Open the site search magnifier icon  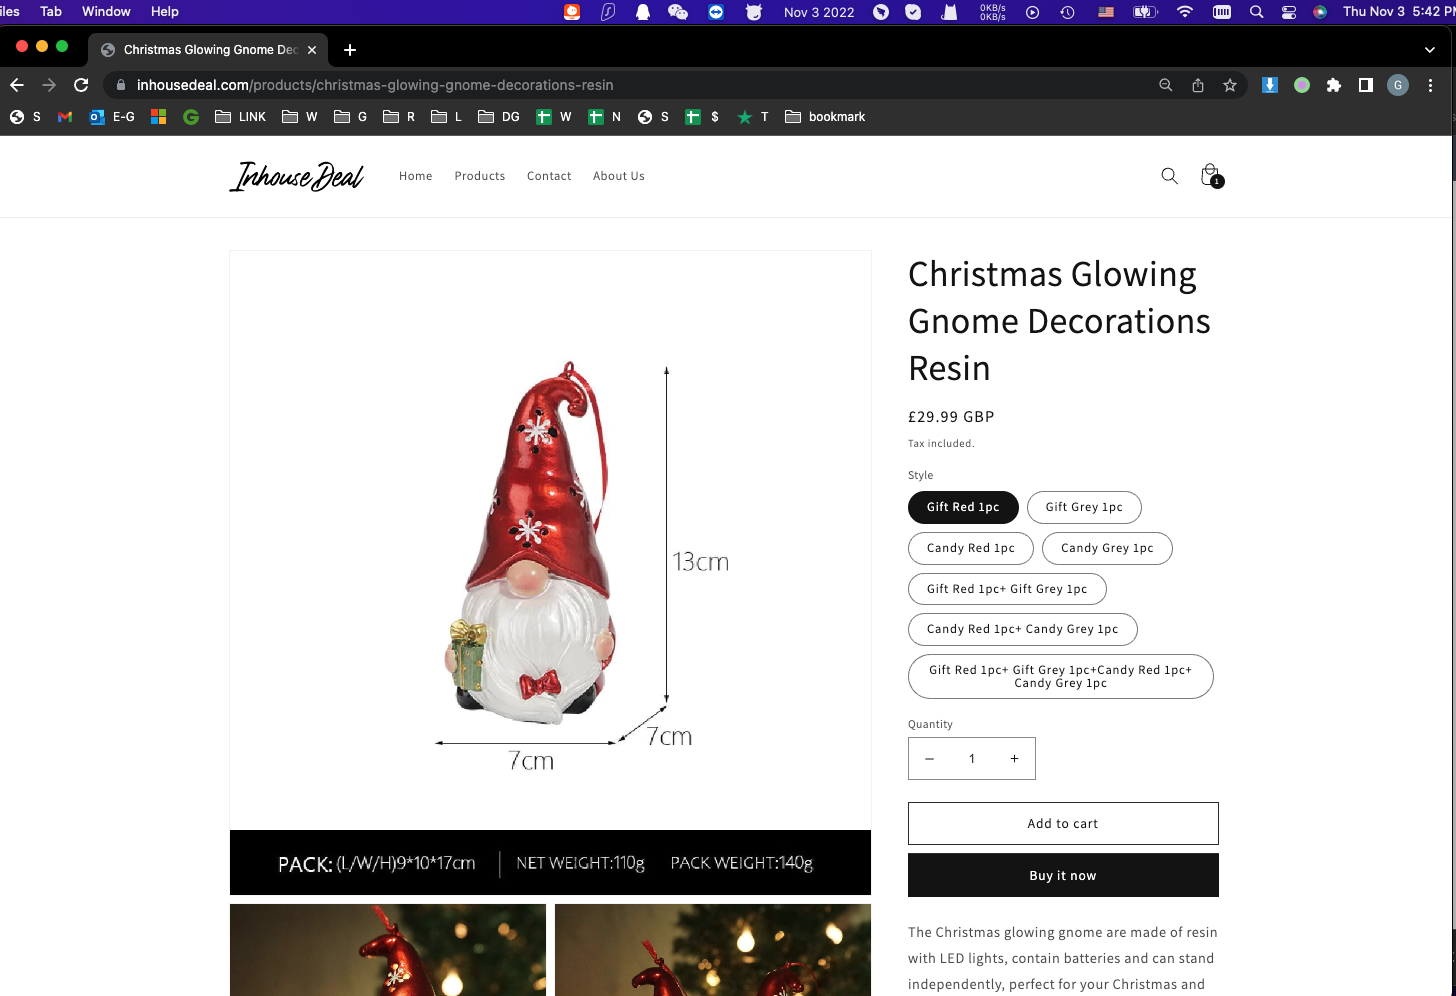pyautogui.click(x=1169, y=176)
